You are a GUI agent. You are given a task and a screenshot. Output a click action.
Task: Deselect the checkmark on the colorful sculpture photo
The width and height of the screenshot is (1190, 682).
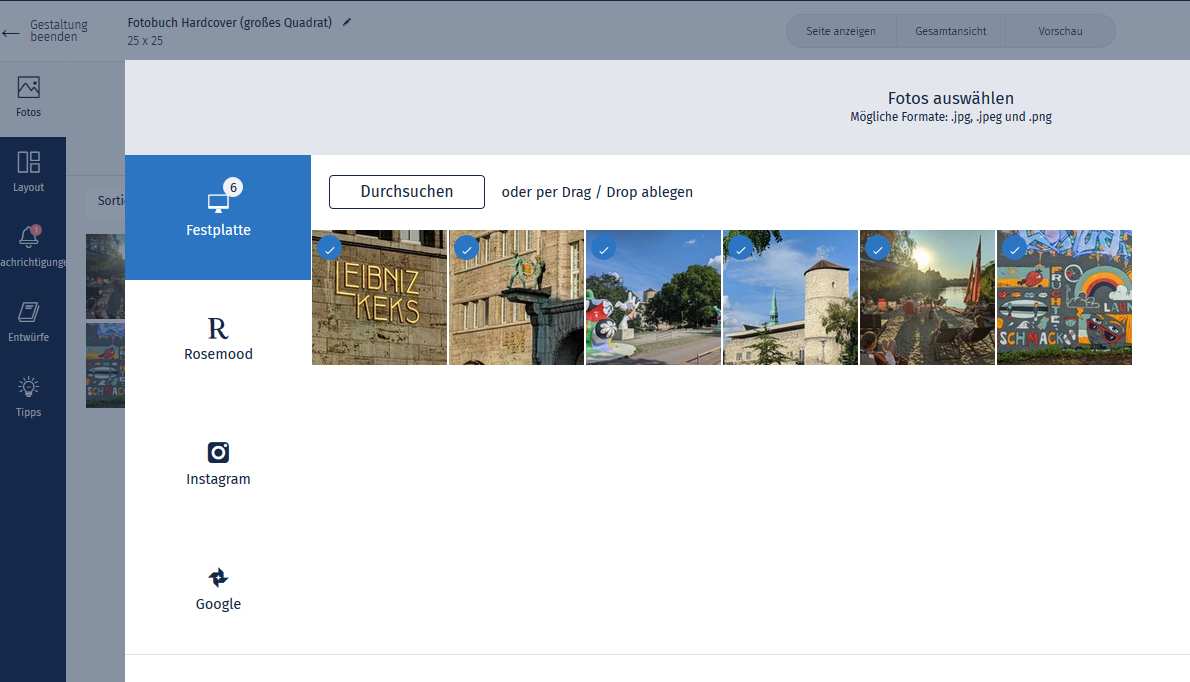click(x=603, y=249)
